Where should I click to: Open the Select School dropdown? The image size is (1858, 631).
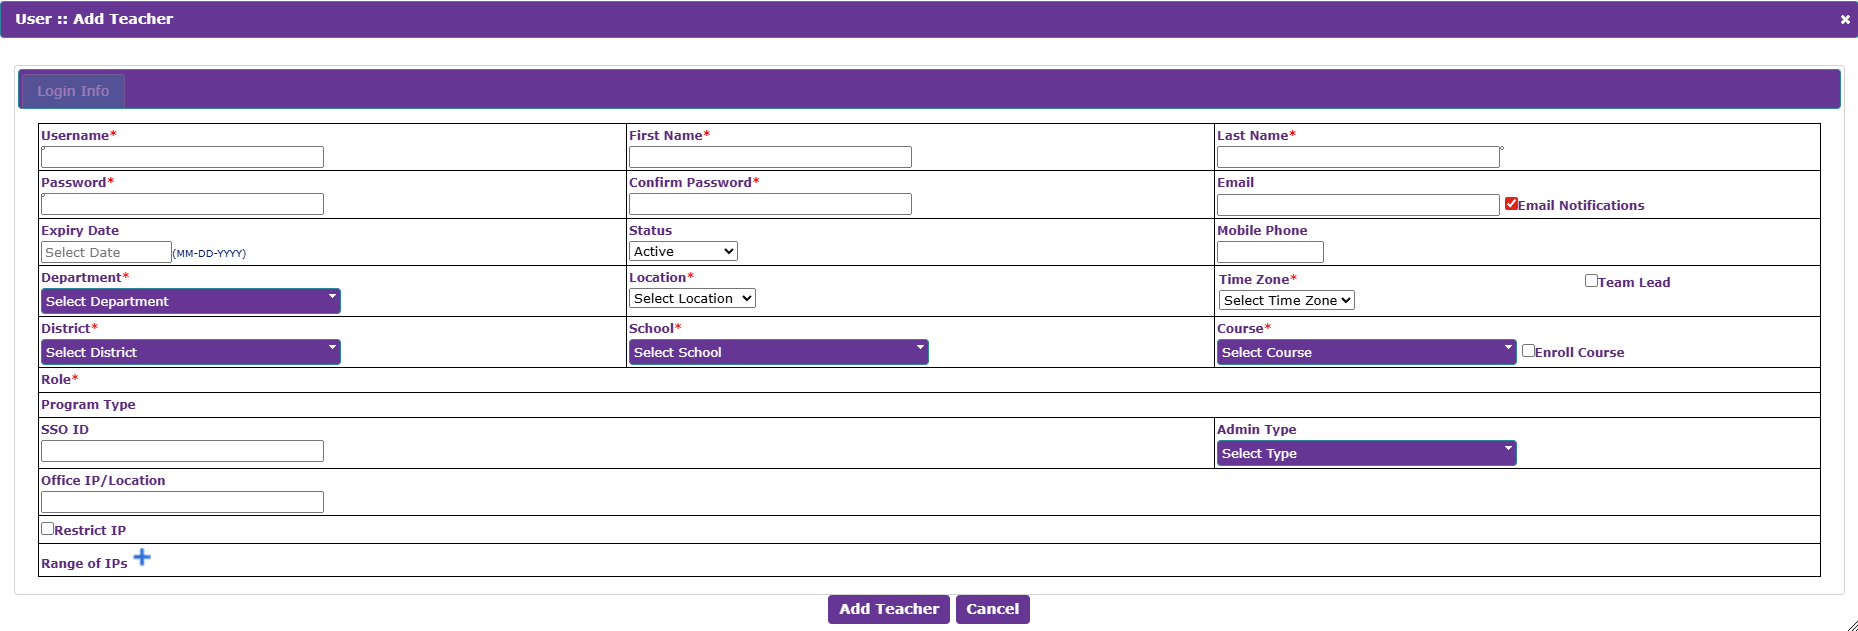tap(779, 352)
